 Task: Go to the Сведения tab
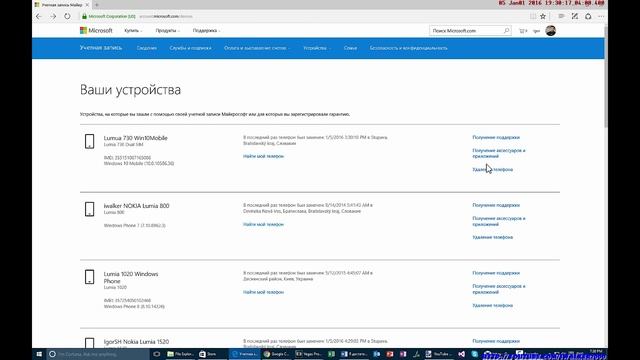(x=147, y=48)
